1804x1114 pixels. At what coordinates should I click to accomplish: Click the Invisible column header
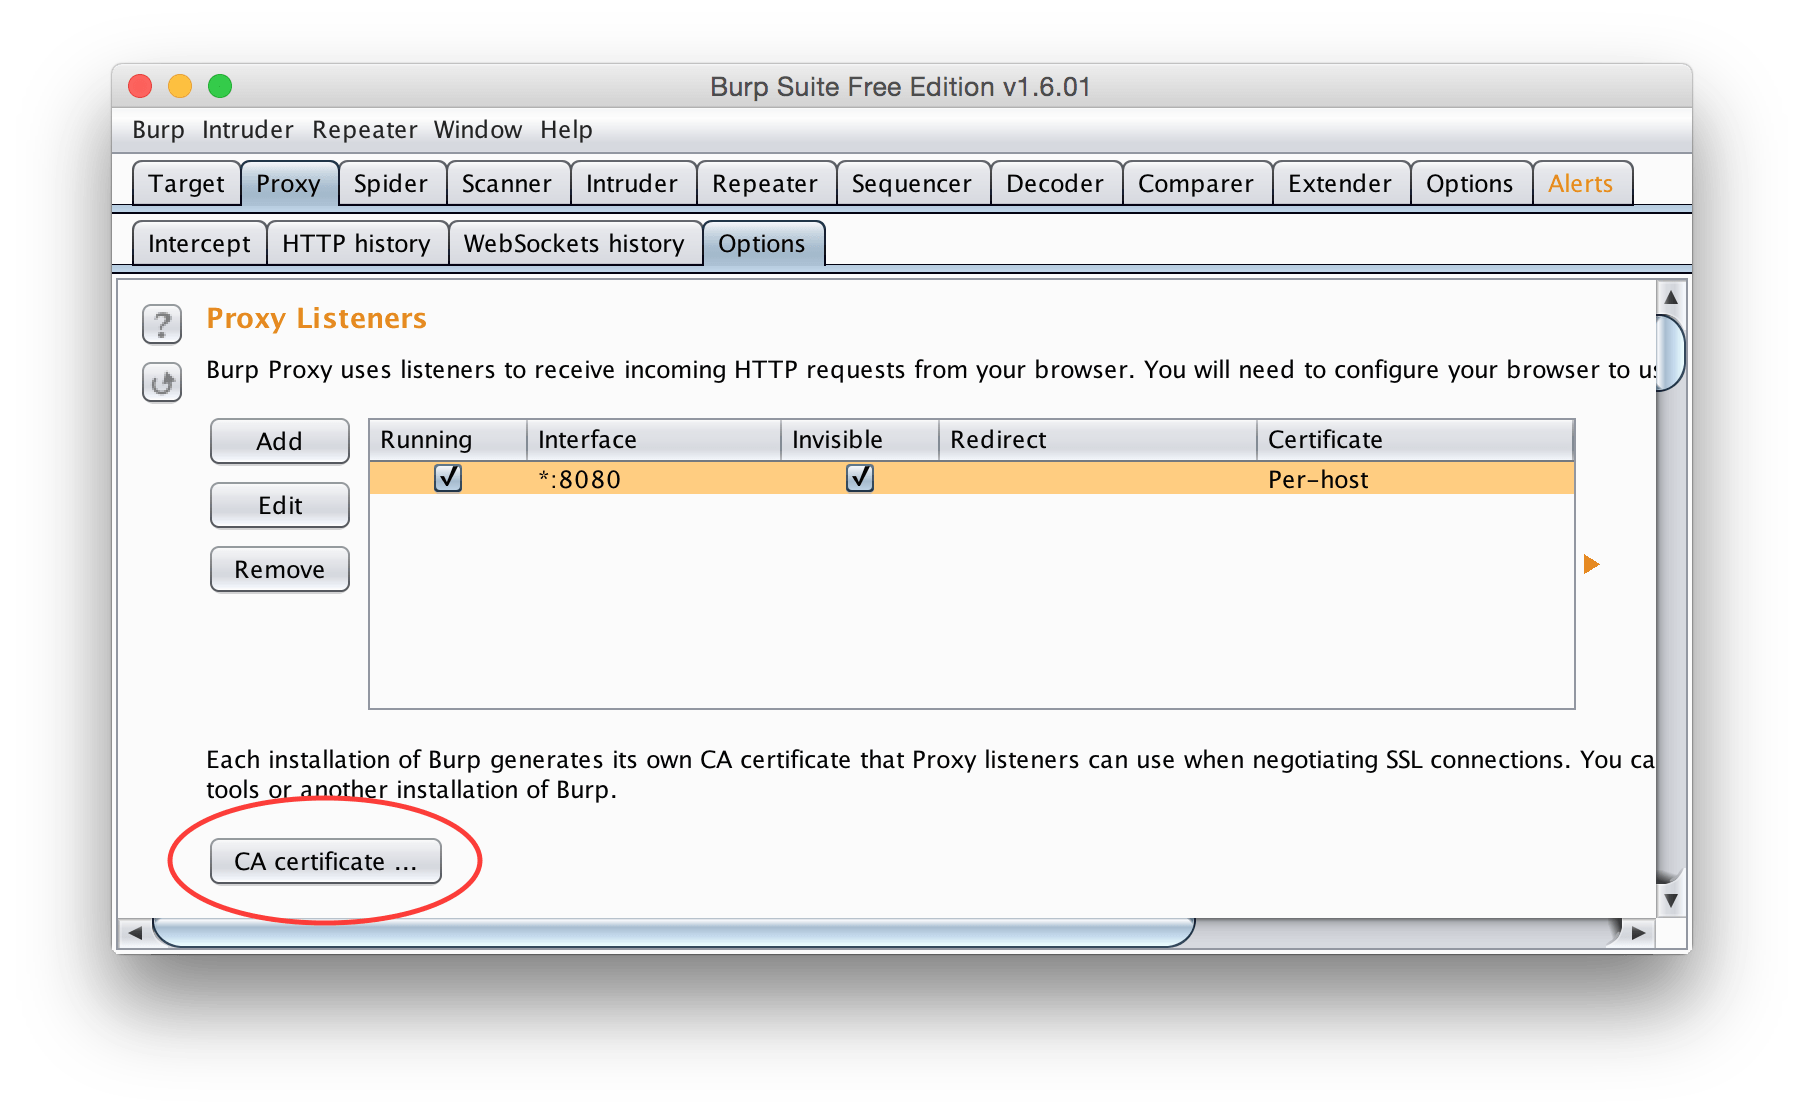pos(860,440)
